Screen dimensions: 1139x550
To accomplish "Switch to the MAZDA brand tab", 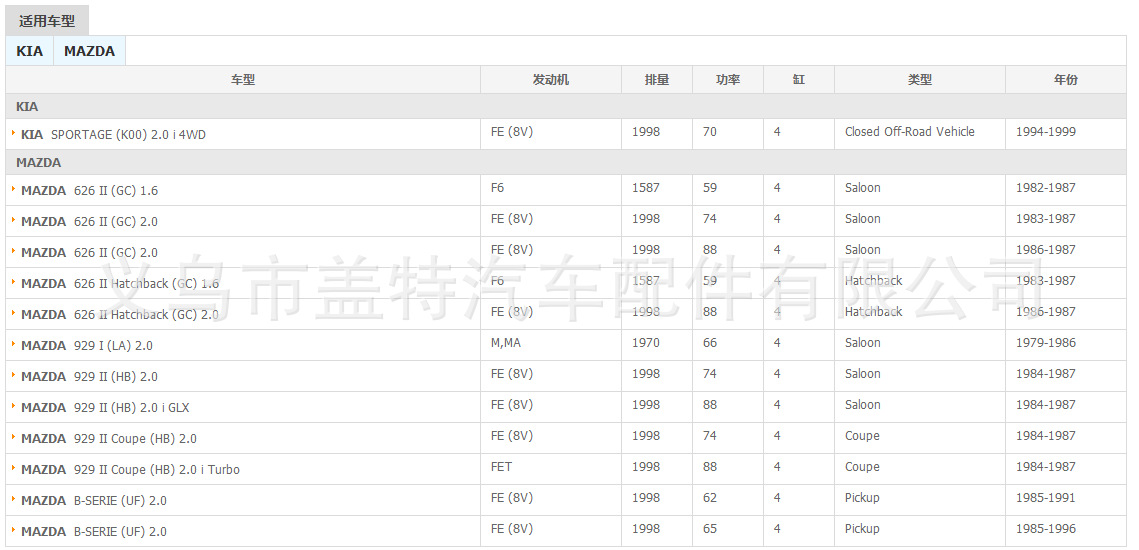I will 89,51.
